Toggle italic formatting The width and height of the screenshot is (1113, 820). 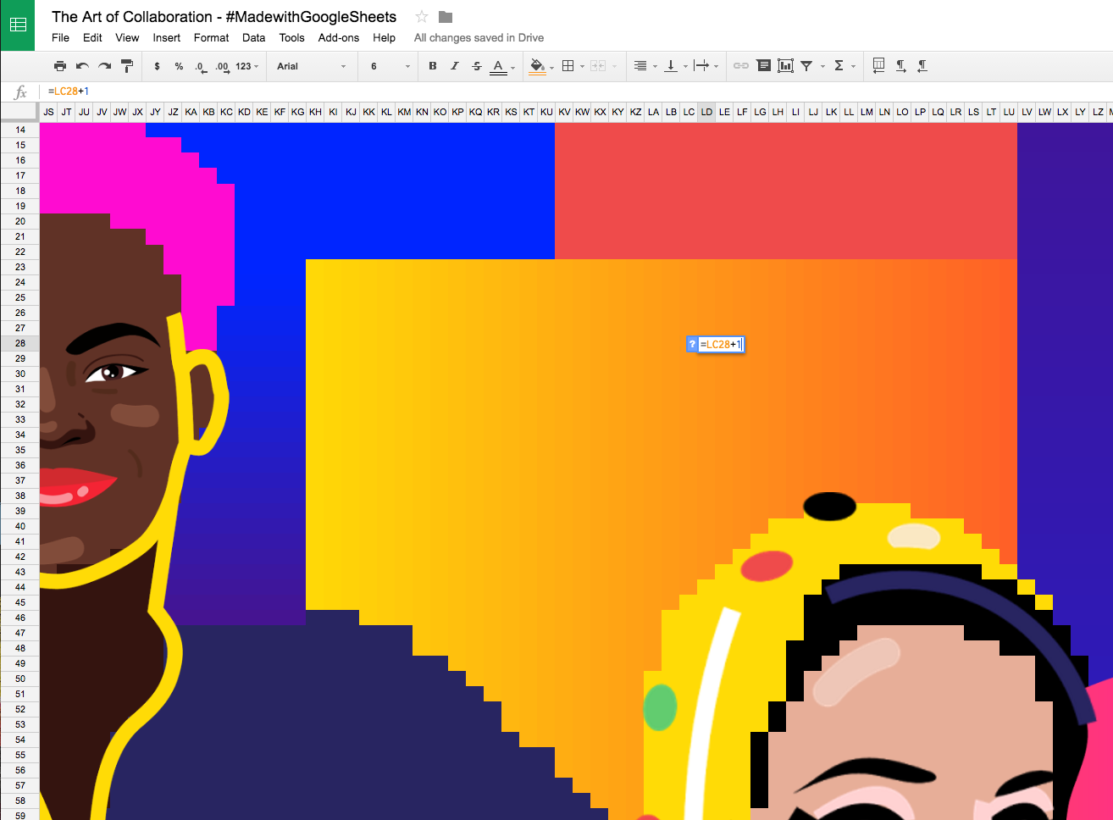coord(454,66)
